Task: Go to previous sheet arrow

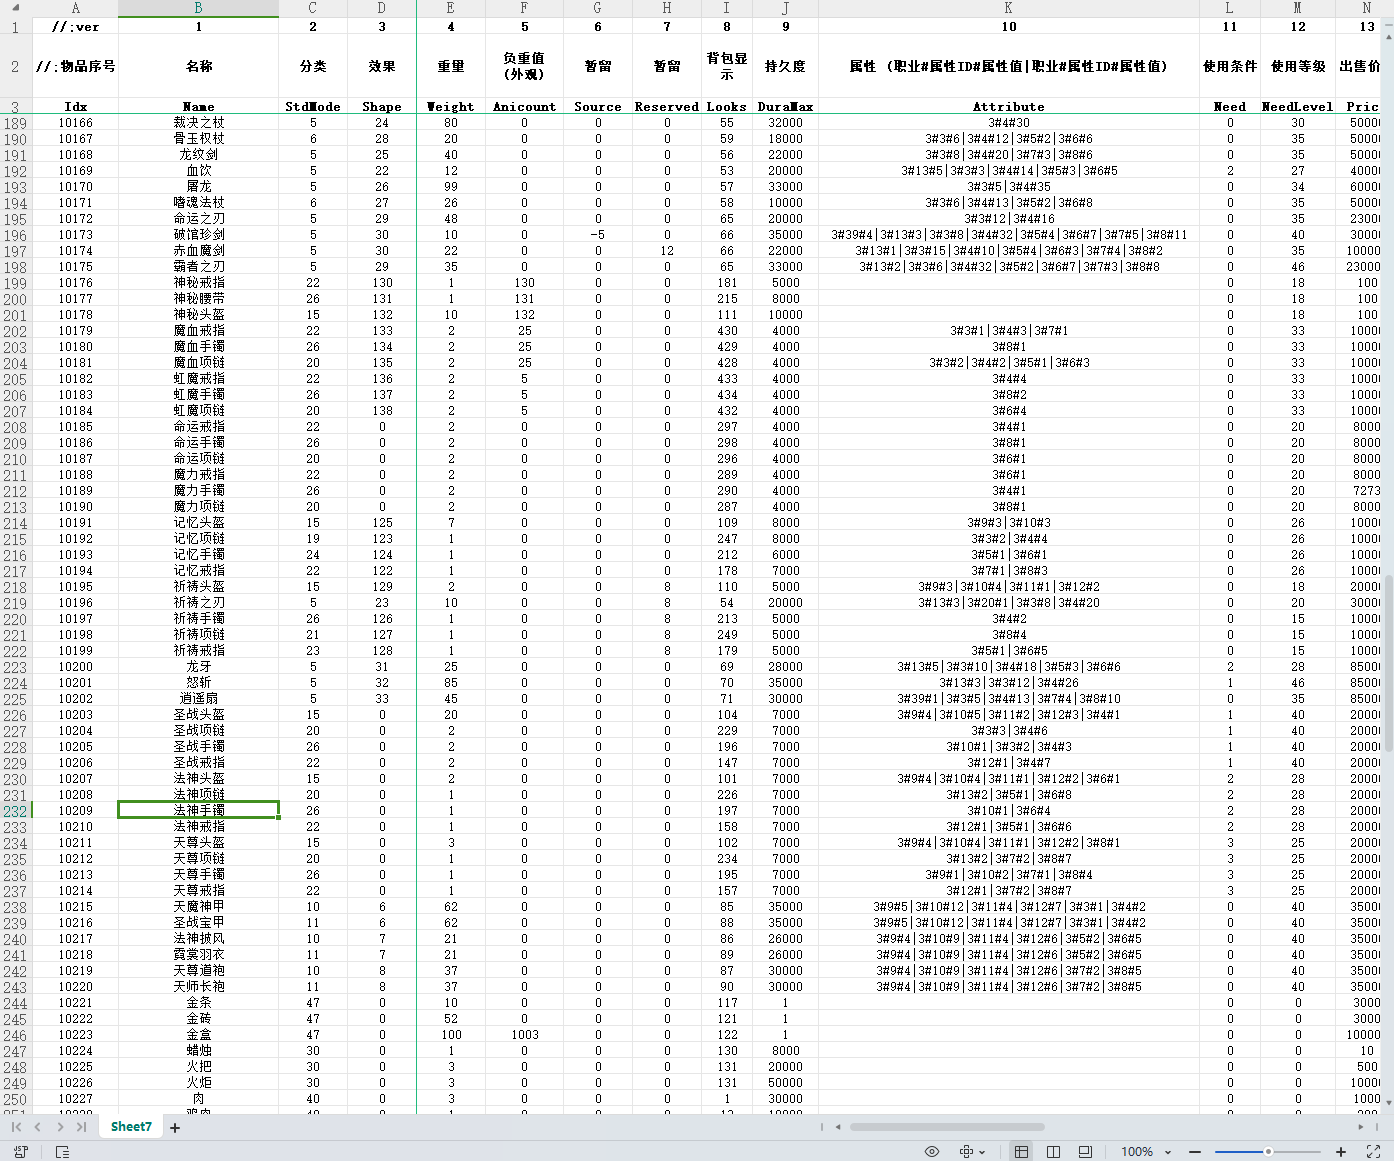Action: 37,1127
